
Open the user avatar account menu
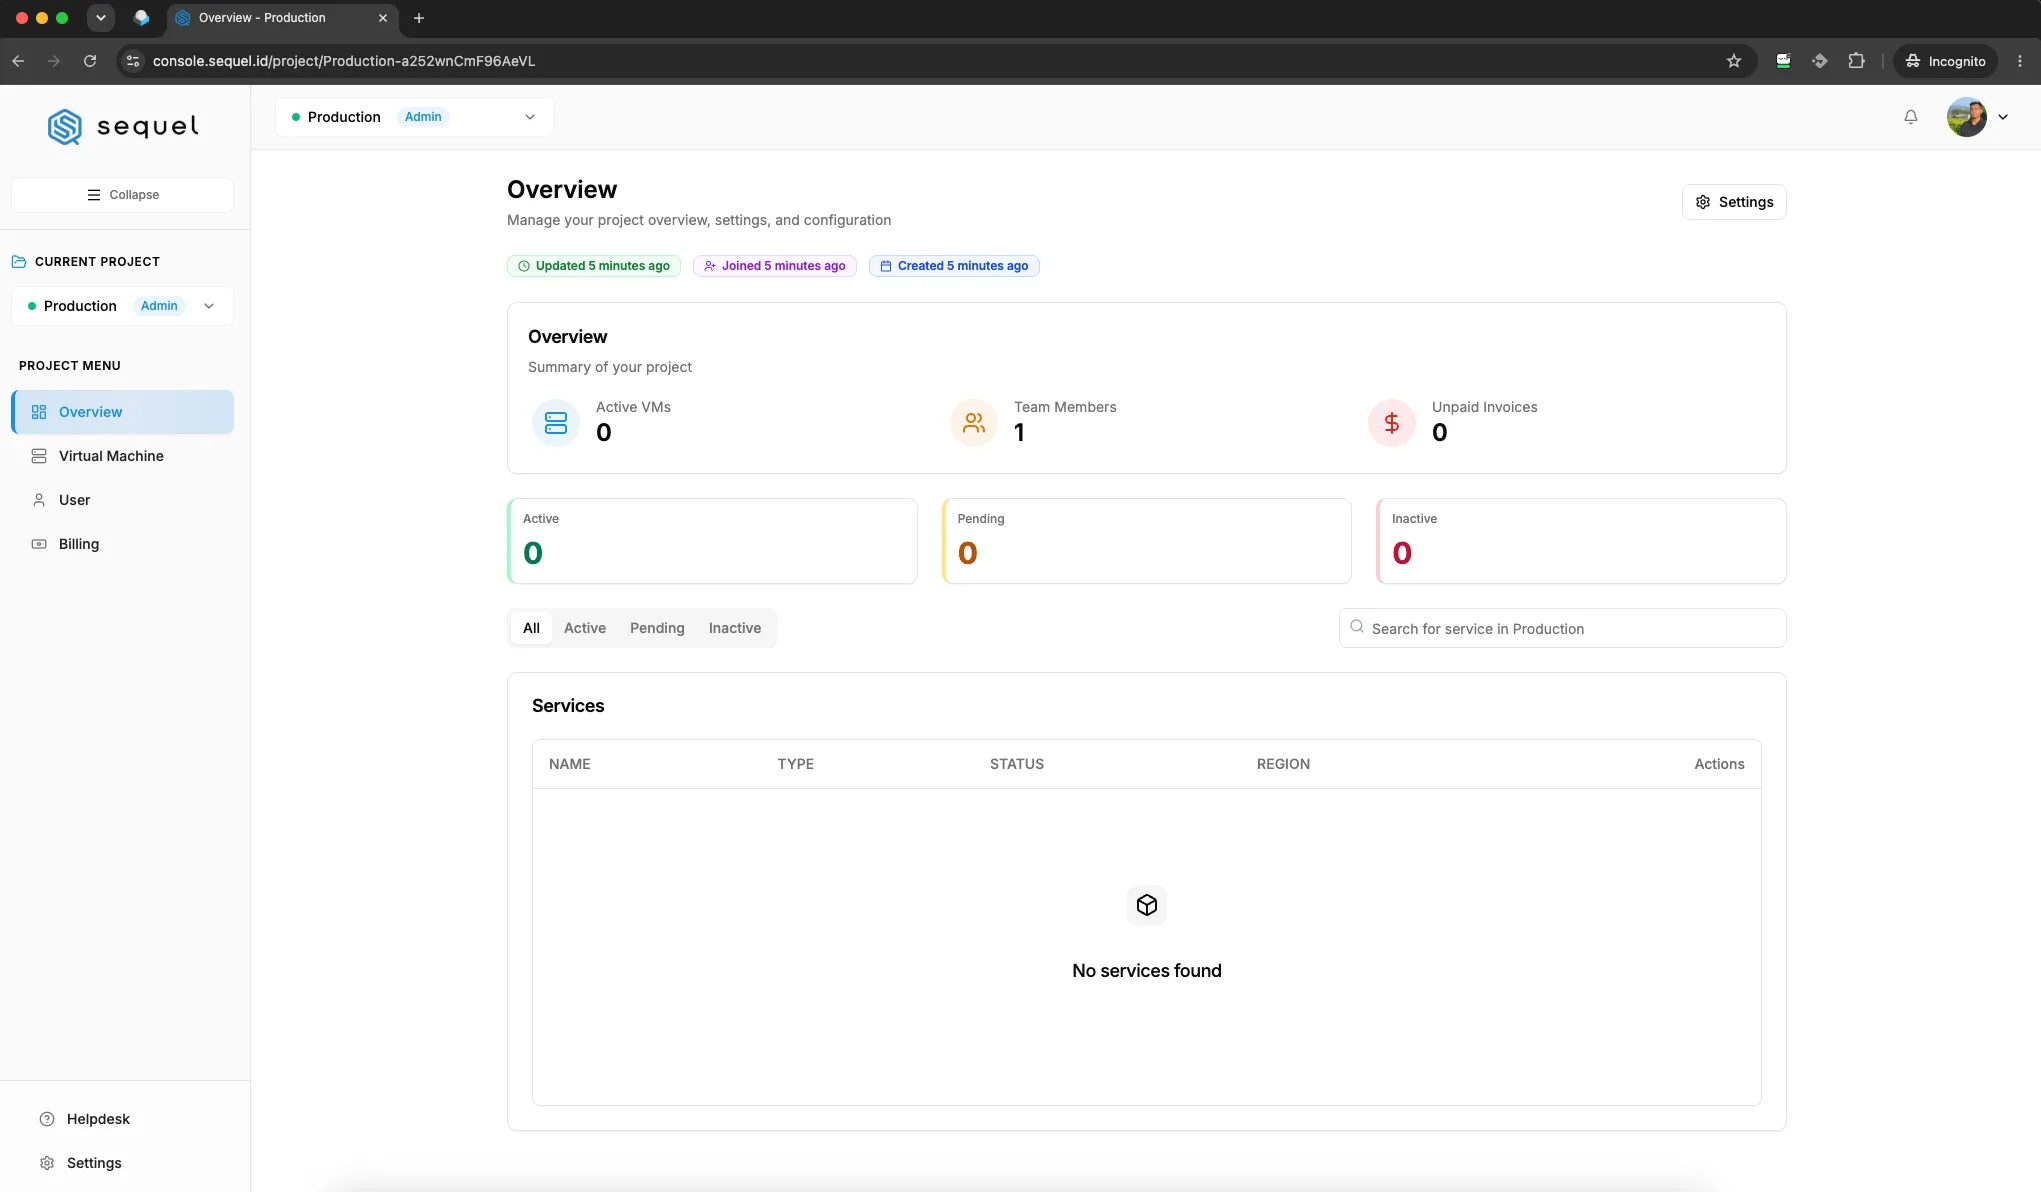point(1977,117)
